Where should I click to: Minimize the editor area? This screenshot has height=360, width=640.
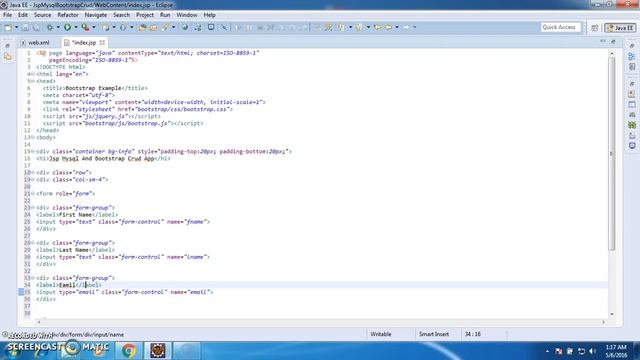pyautogui.click(x=603, y=42)
